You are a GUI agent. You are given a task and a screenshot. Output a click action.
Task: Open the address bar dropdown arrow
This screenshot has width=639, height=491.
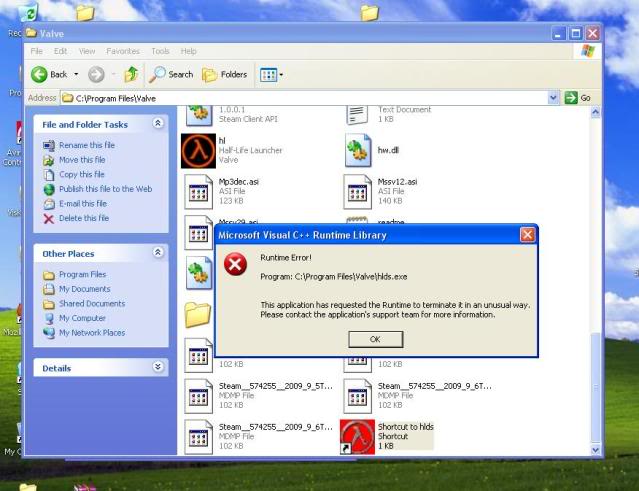click(553, 98)
